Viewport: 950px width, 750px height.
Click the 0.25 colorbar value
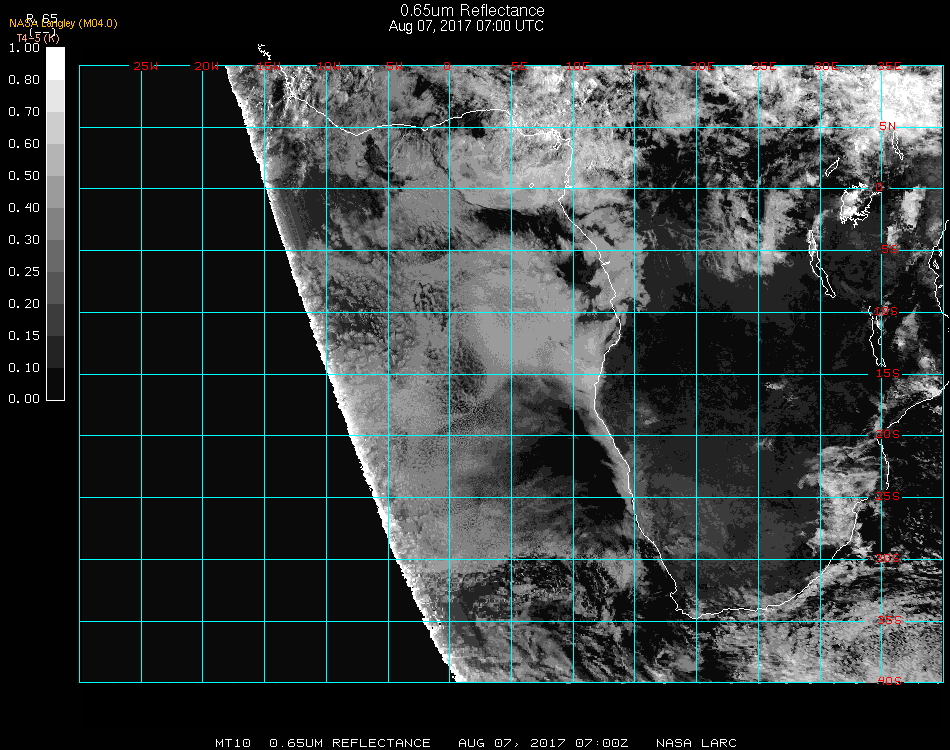tap(24, 271)
